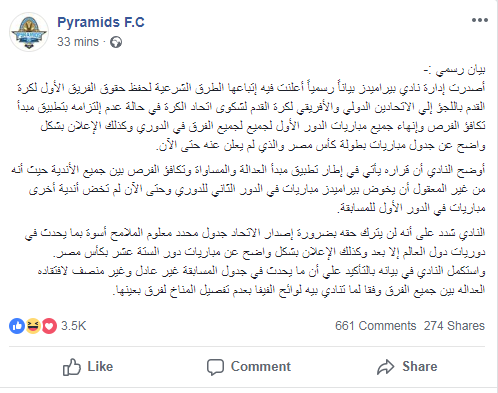This screenshot has height=393, width=498.
Task: Click the blue thumbs-up reaction icon
Action: tap(17, 326)
